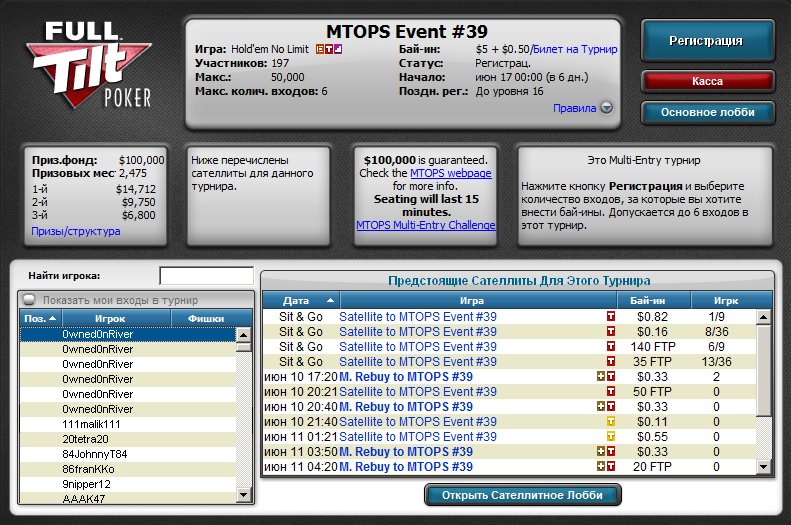Image resolution: width=791 pixels, height=525 pixels.
Task: Click the Игрк column header
Action: pyautogui.click(x=731, y=301)
